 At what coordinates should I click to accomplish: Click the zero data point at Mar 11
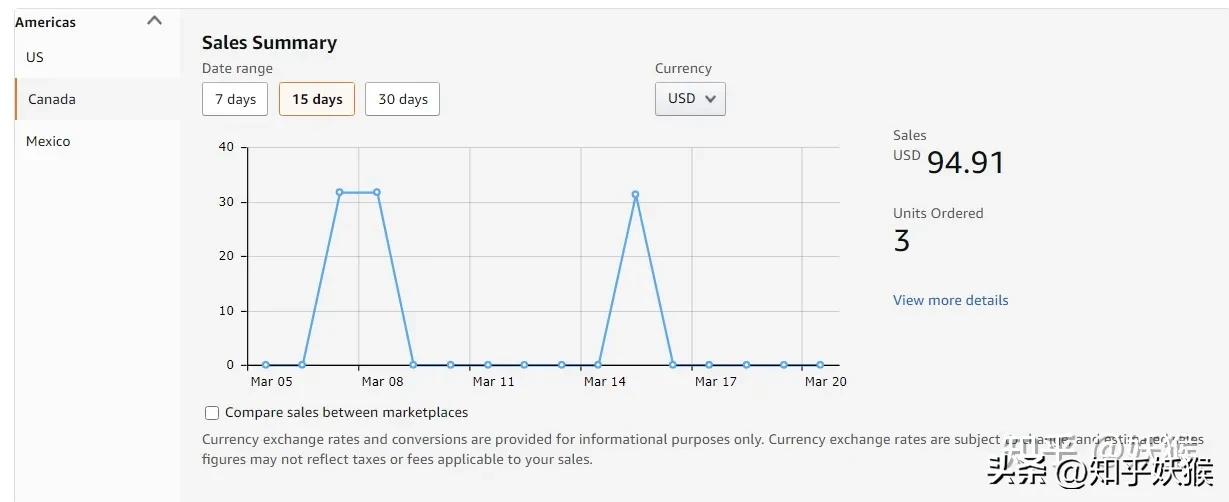487,365
